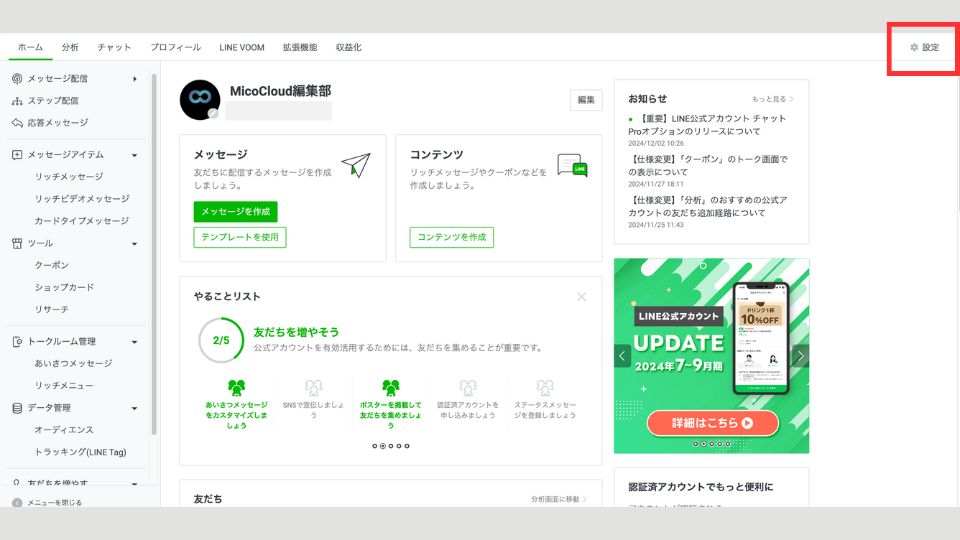The width and height of the screenshot is (960, 540).
Task: Open リサーチ in sidebar
Action: click(x=51, y=309)
